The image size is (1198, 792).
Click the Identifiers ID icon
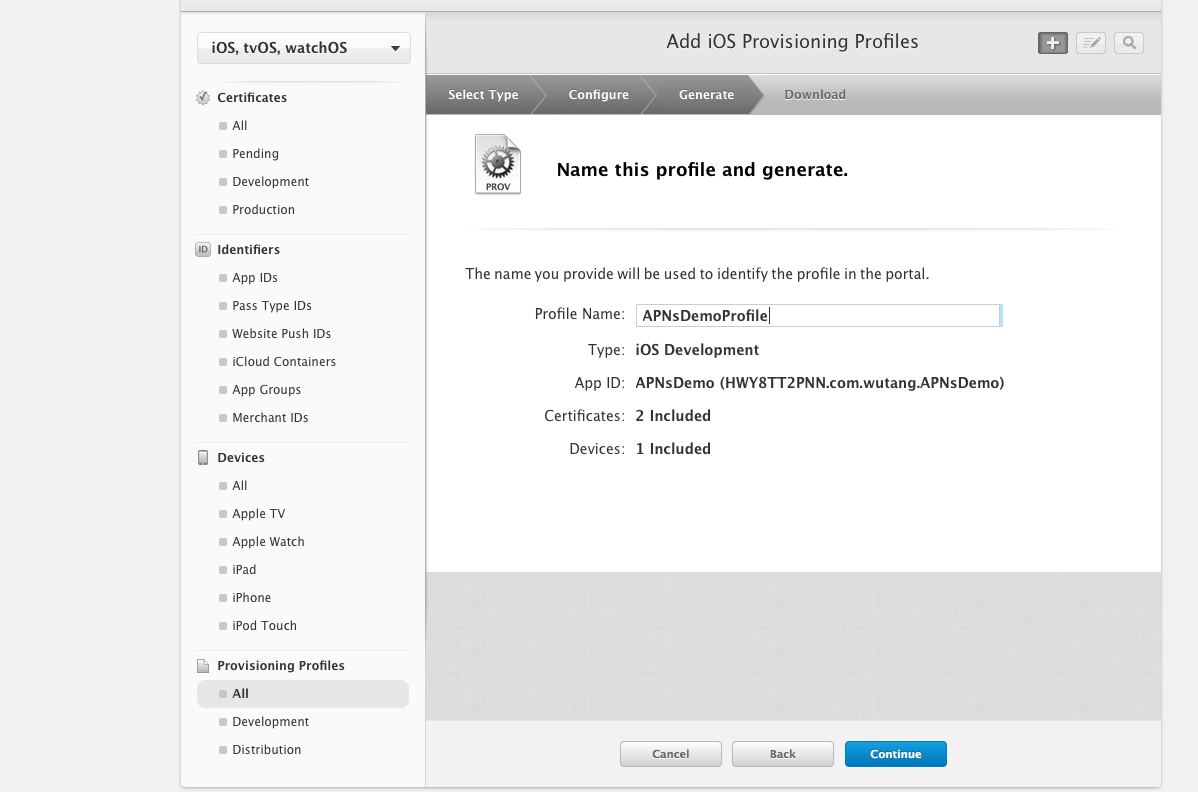[203, 250]
